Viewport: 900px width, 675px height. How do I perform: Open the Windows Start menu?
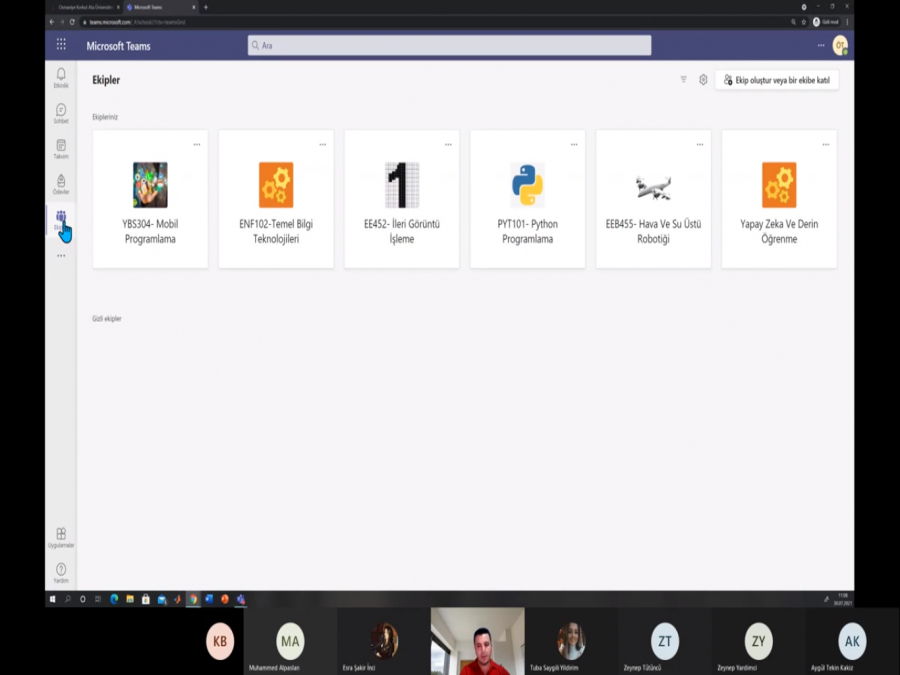point(53,599)
